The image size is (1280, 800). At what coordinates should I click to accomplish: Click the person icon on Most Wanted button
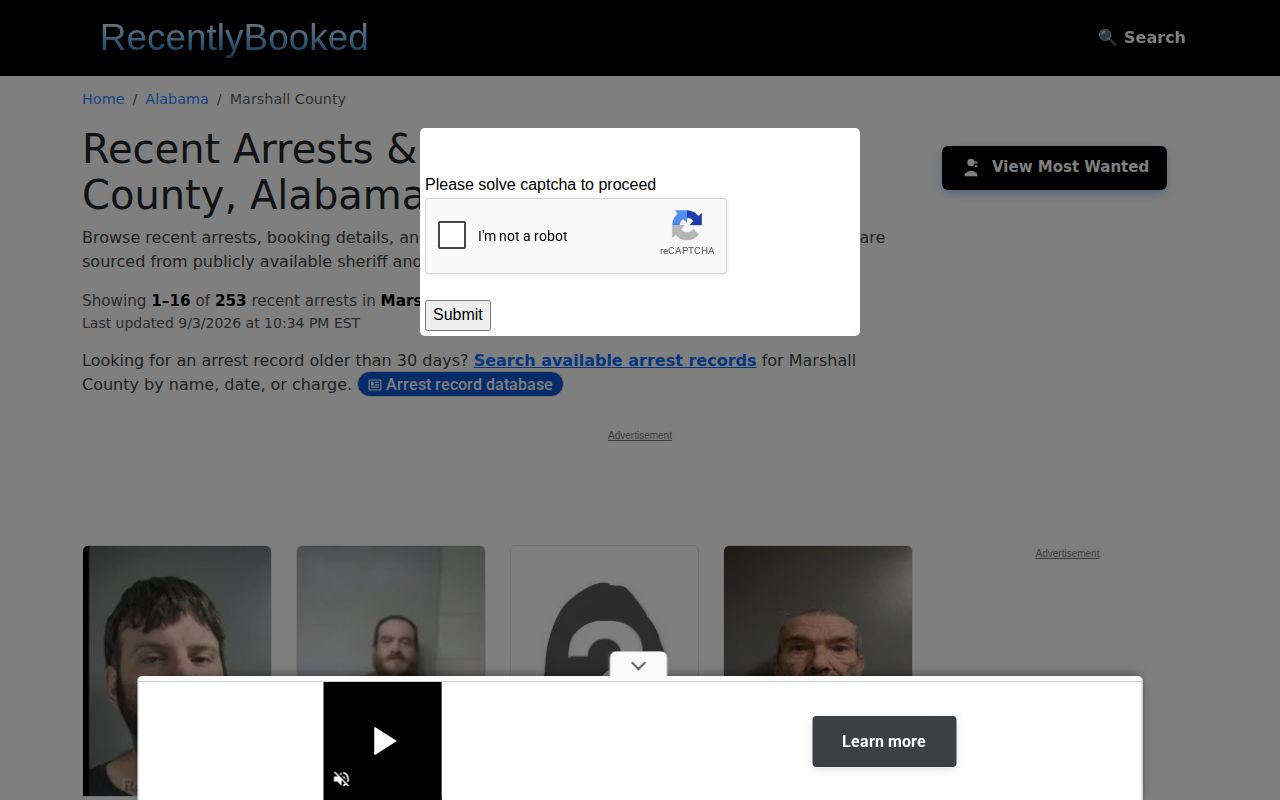tap(971, 167)
